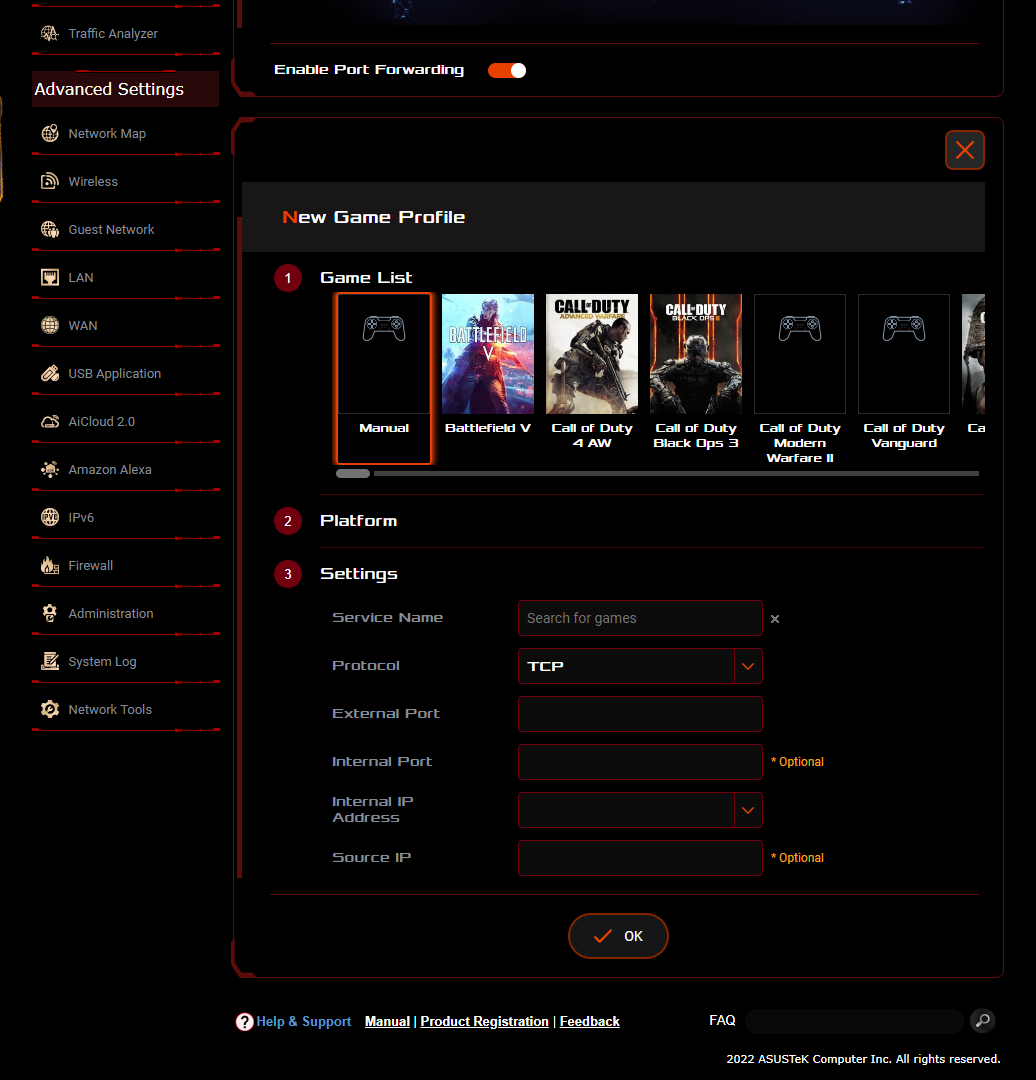Screen dimensions: 1036x1080
Task: Click the FAQ search input box
Action: pos(854,1021)
